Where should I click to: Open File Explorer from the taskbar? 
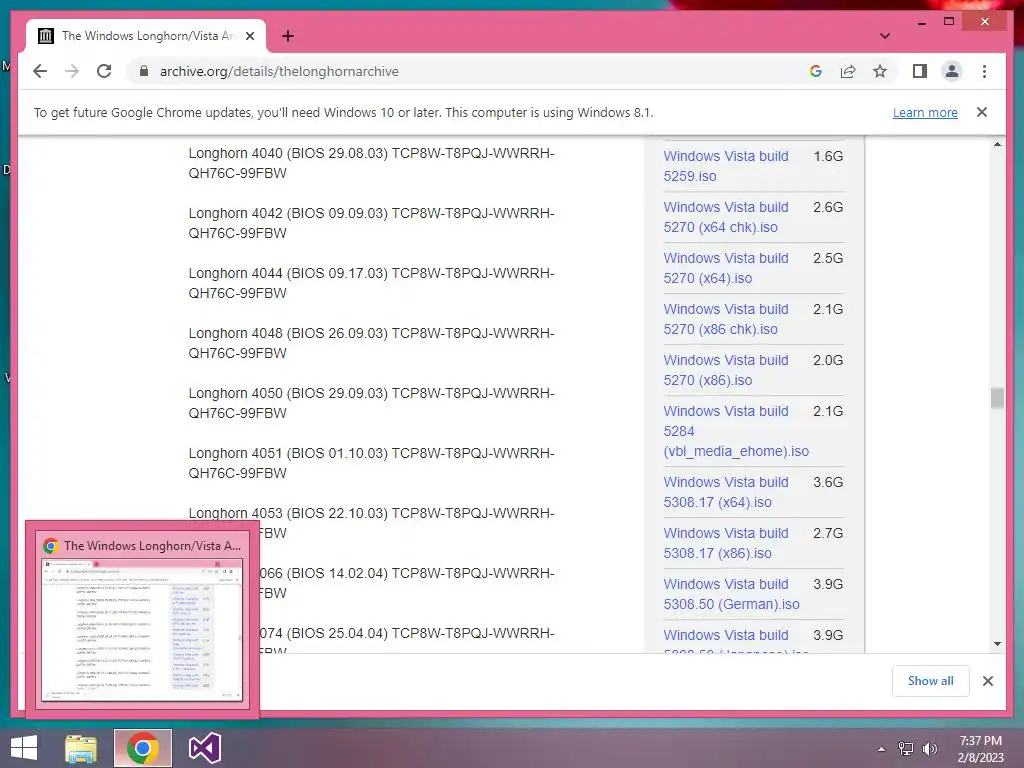[x=81, y=748]
